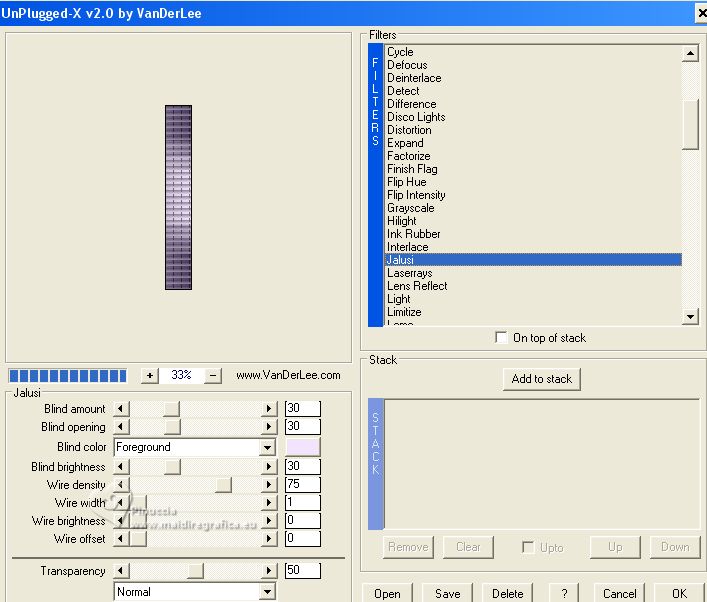This screenshot has height=602, width=707.
Task: Open www.VanDerLee.com link
Action: click(288, 375)
